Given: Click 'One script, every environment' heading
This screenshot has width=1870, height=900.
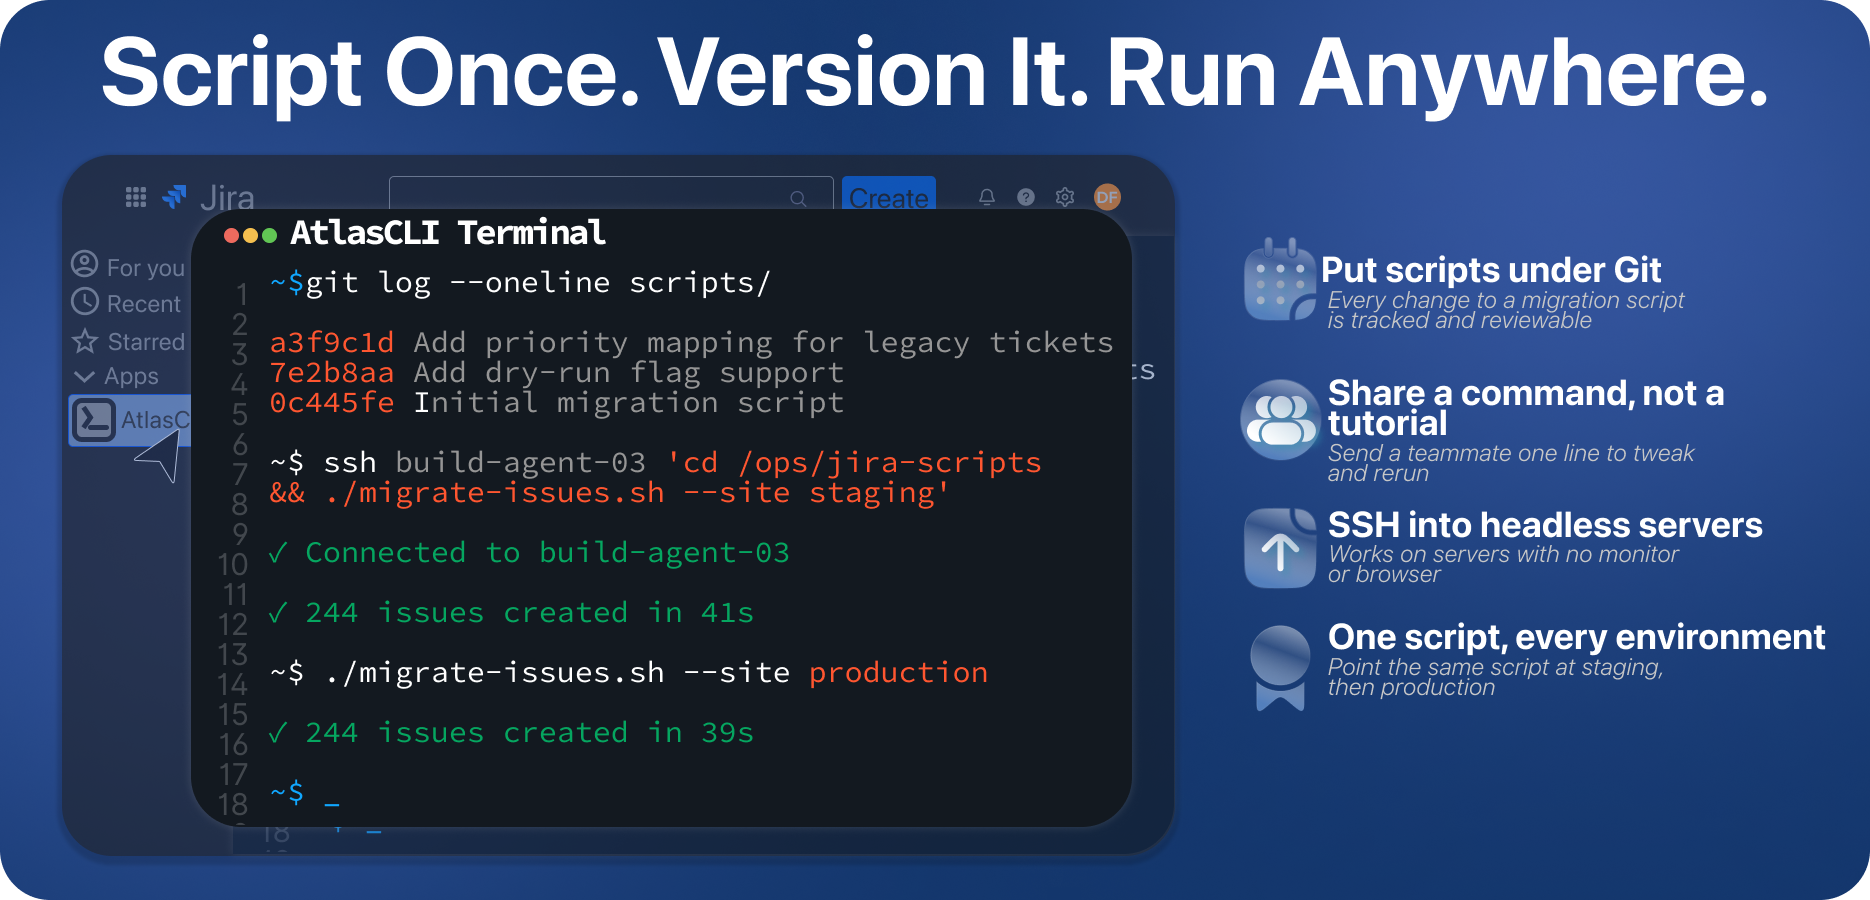Looking at the screenshot, I should coord(1577,637).
